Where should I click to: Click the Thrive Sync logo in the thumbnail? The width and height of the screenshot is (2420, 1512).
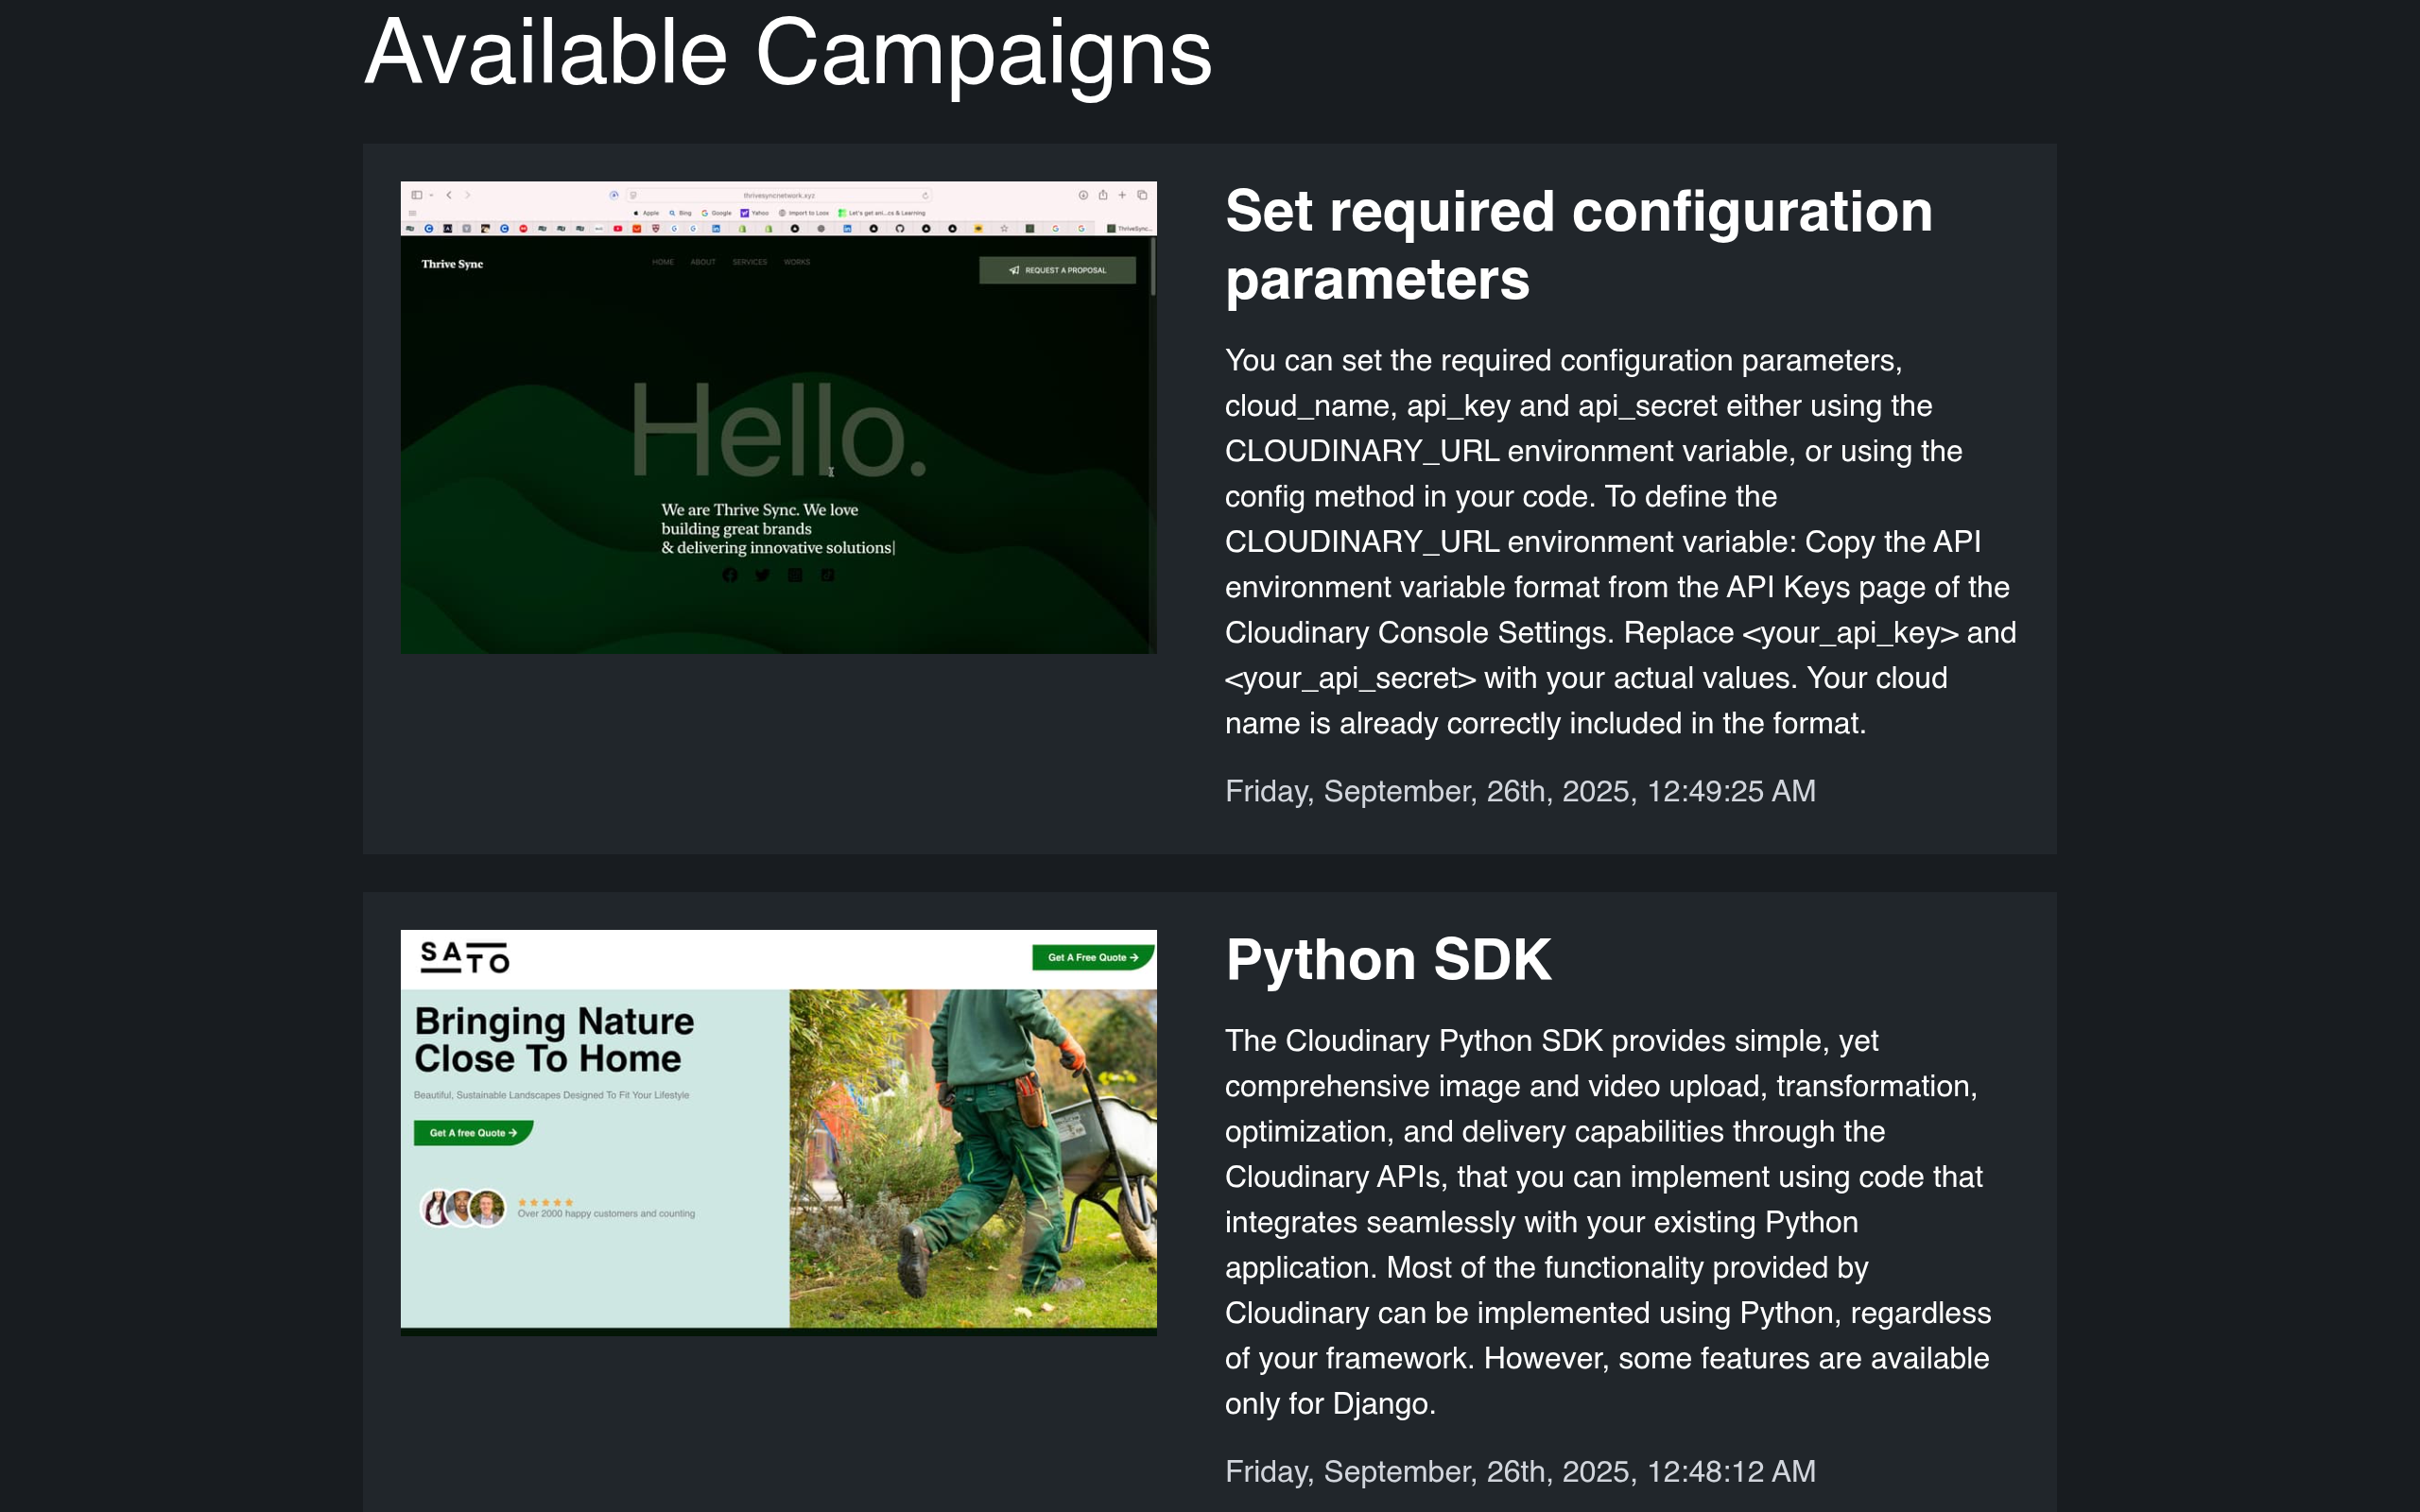pyautogui.click(x=452, y=264)
